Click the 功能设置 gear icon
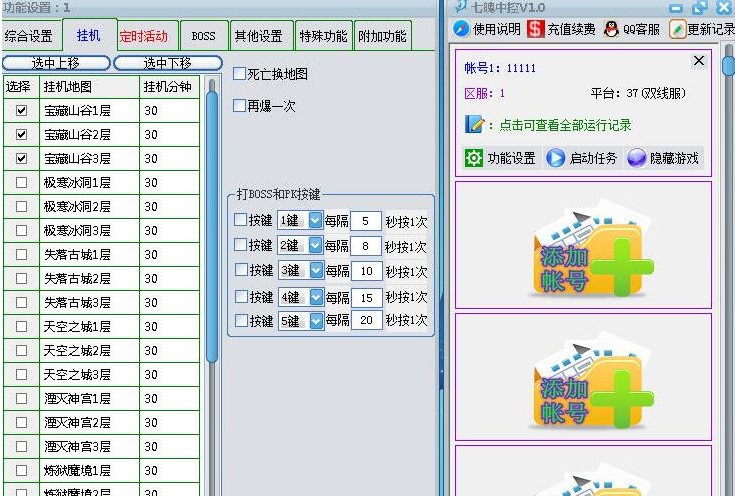 pos(473,158)
